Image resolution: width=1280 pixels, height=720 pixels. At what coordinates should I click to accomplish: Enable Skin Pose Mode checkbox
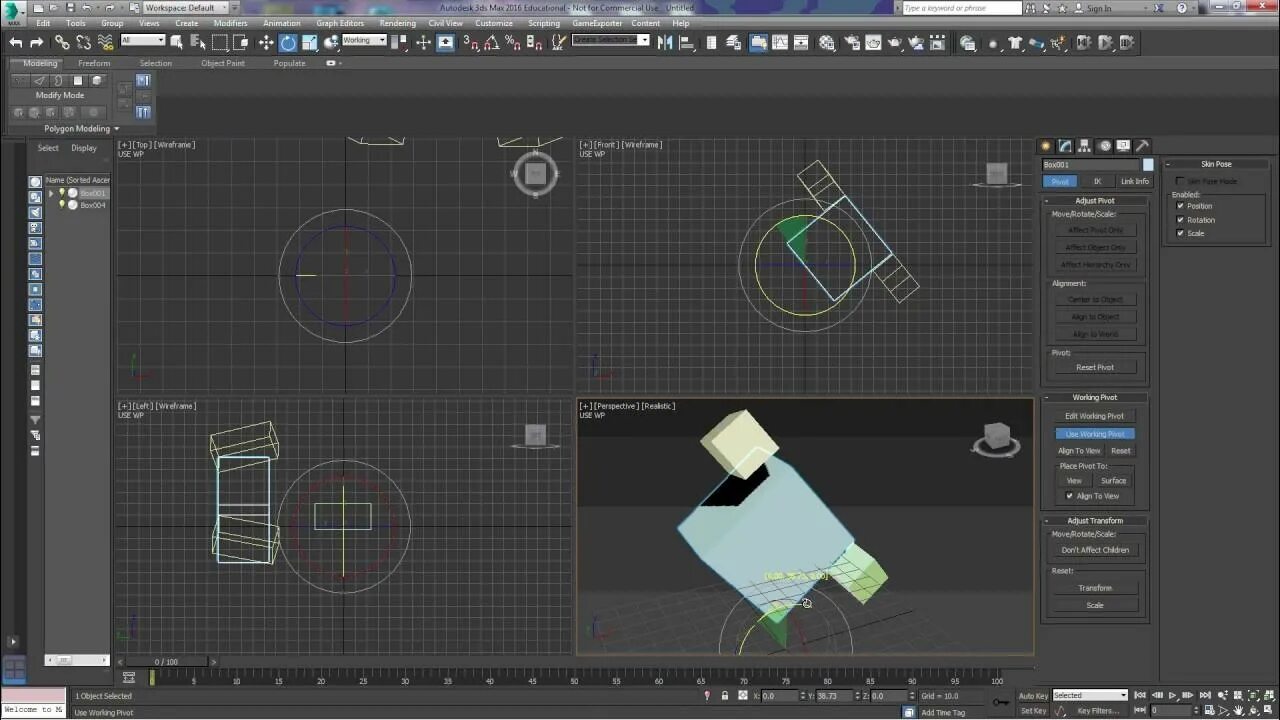pyautogui.click(x=1181, y=181)
